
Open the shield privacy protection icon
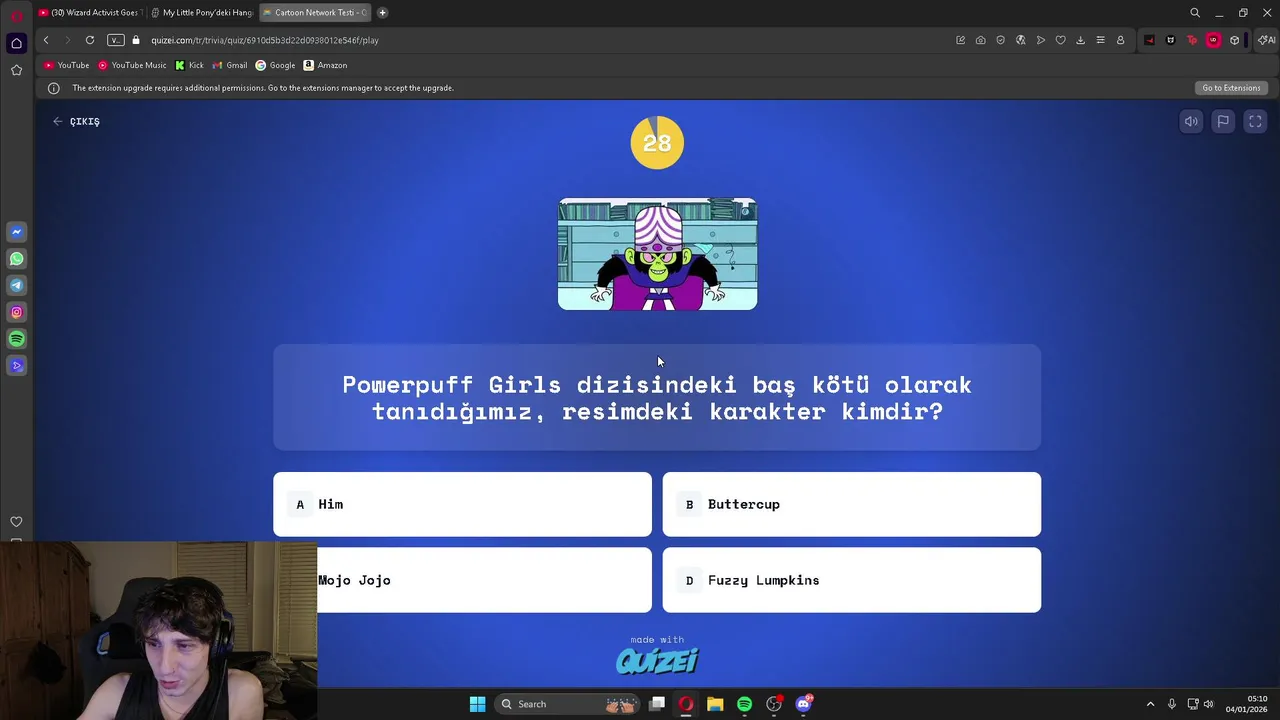coord(1000,40)
